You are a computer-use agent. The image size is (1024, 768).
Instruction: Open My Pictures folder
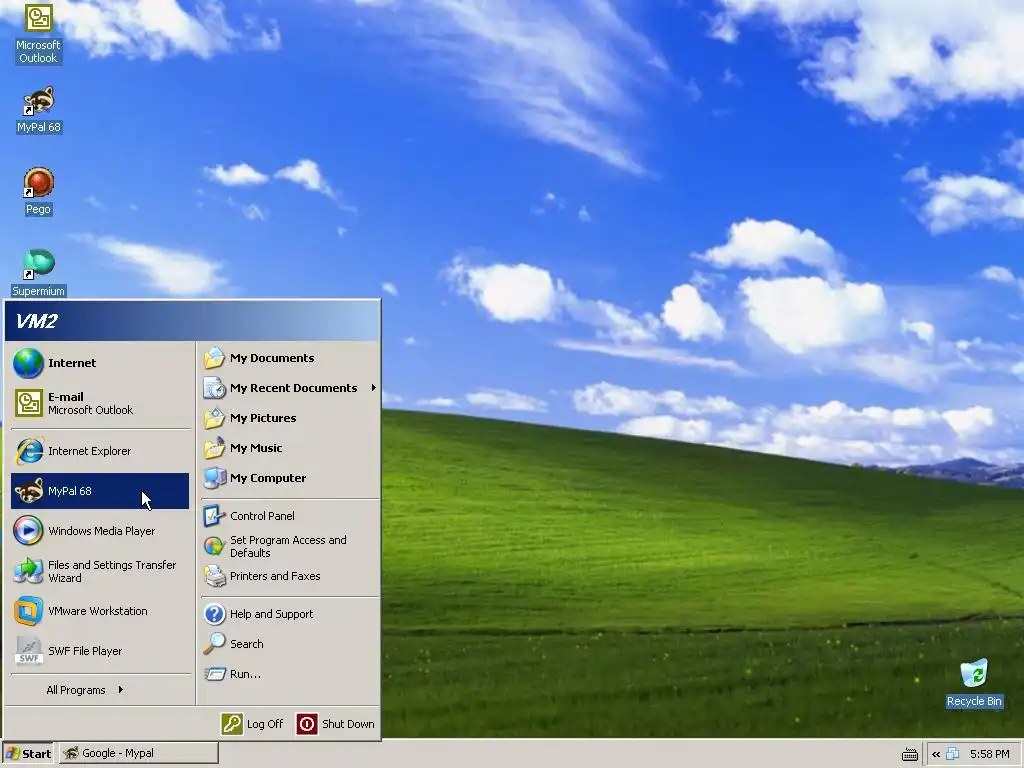[x=290, y=418]
